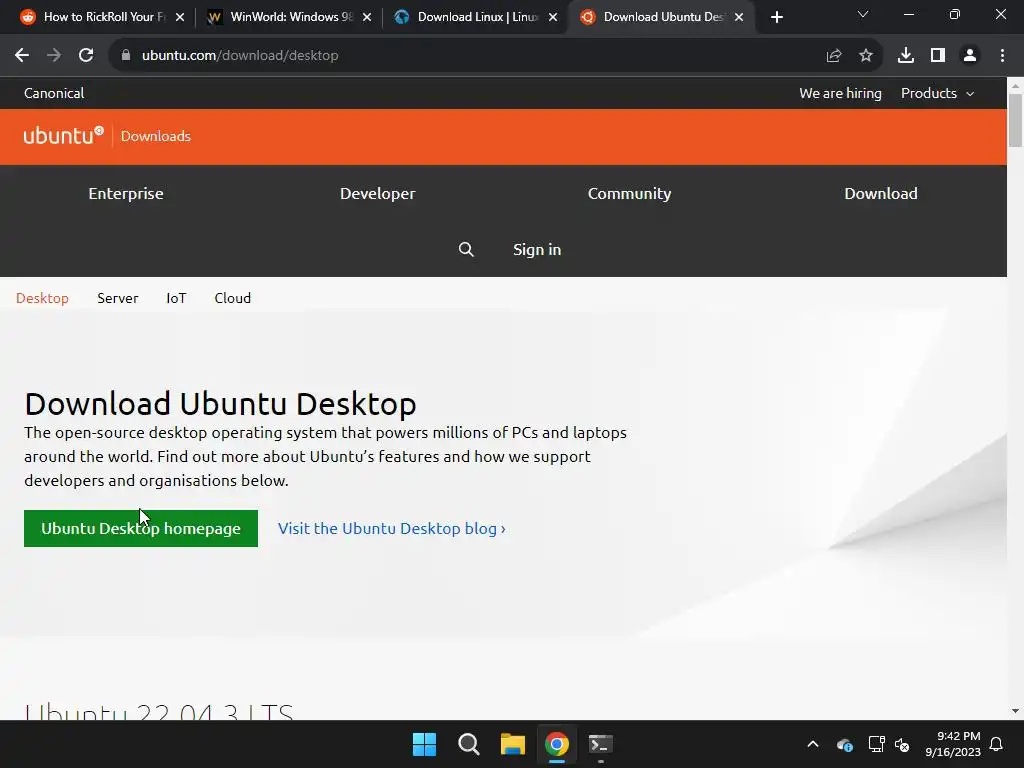Click the Canonical link

(x=54, y=93)
